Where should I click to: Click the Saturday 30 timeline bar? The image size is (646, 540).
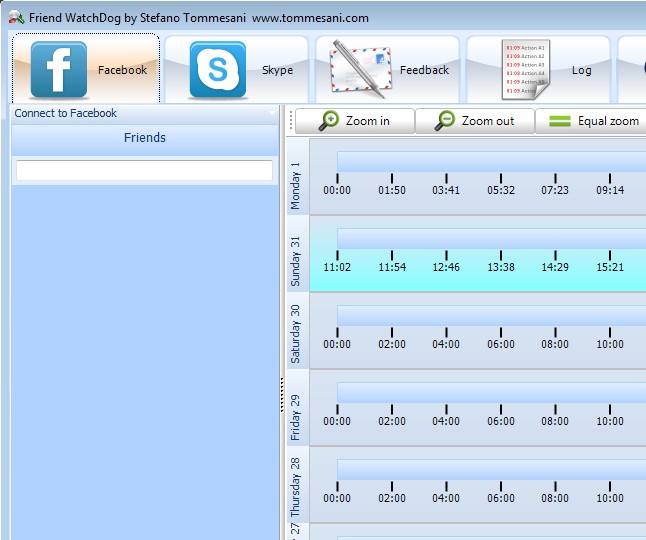tap(492, 316)
